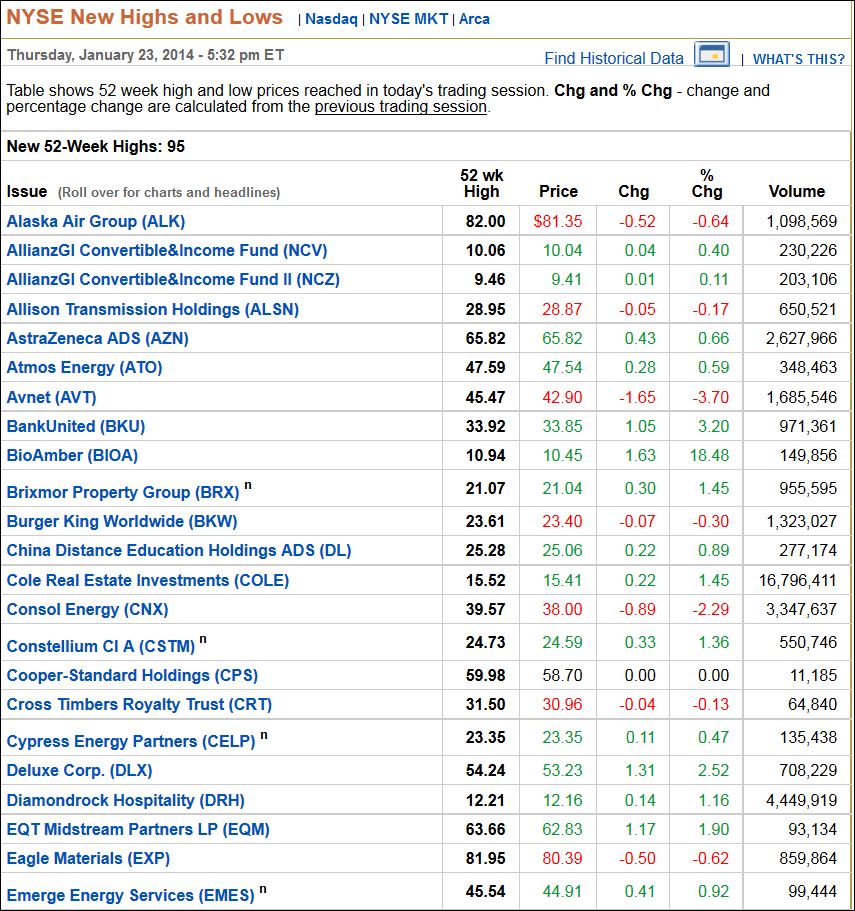Click the Issue column header
This screenshot has width=855, height=911.
tap(27, 192)
